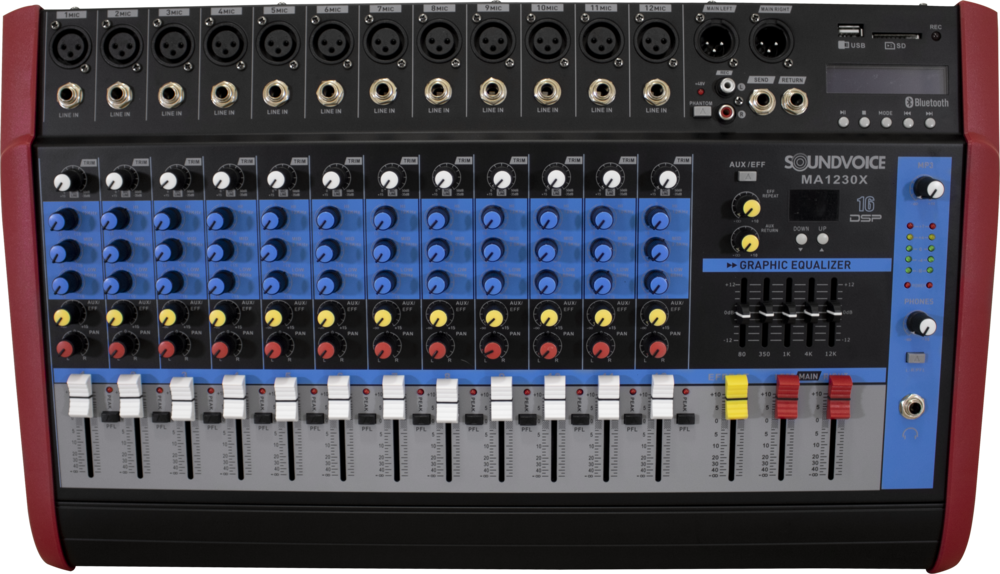The image size is (1000, 574).
Task: Click the 6 MIC XLR input
Action: (332, 43)
